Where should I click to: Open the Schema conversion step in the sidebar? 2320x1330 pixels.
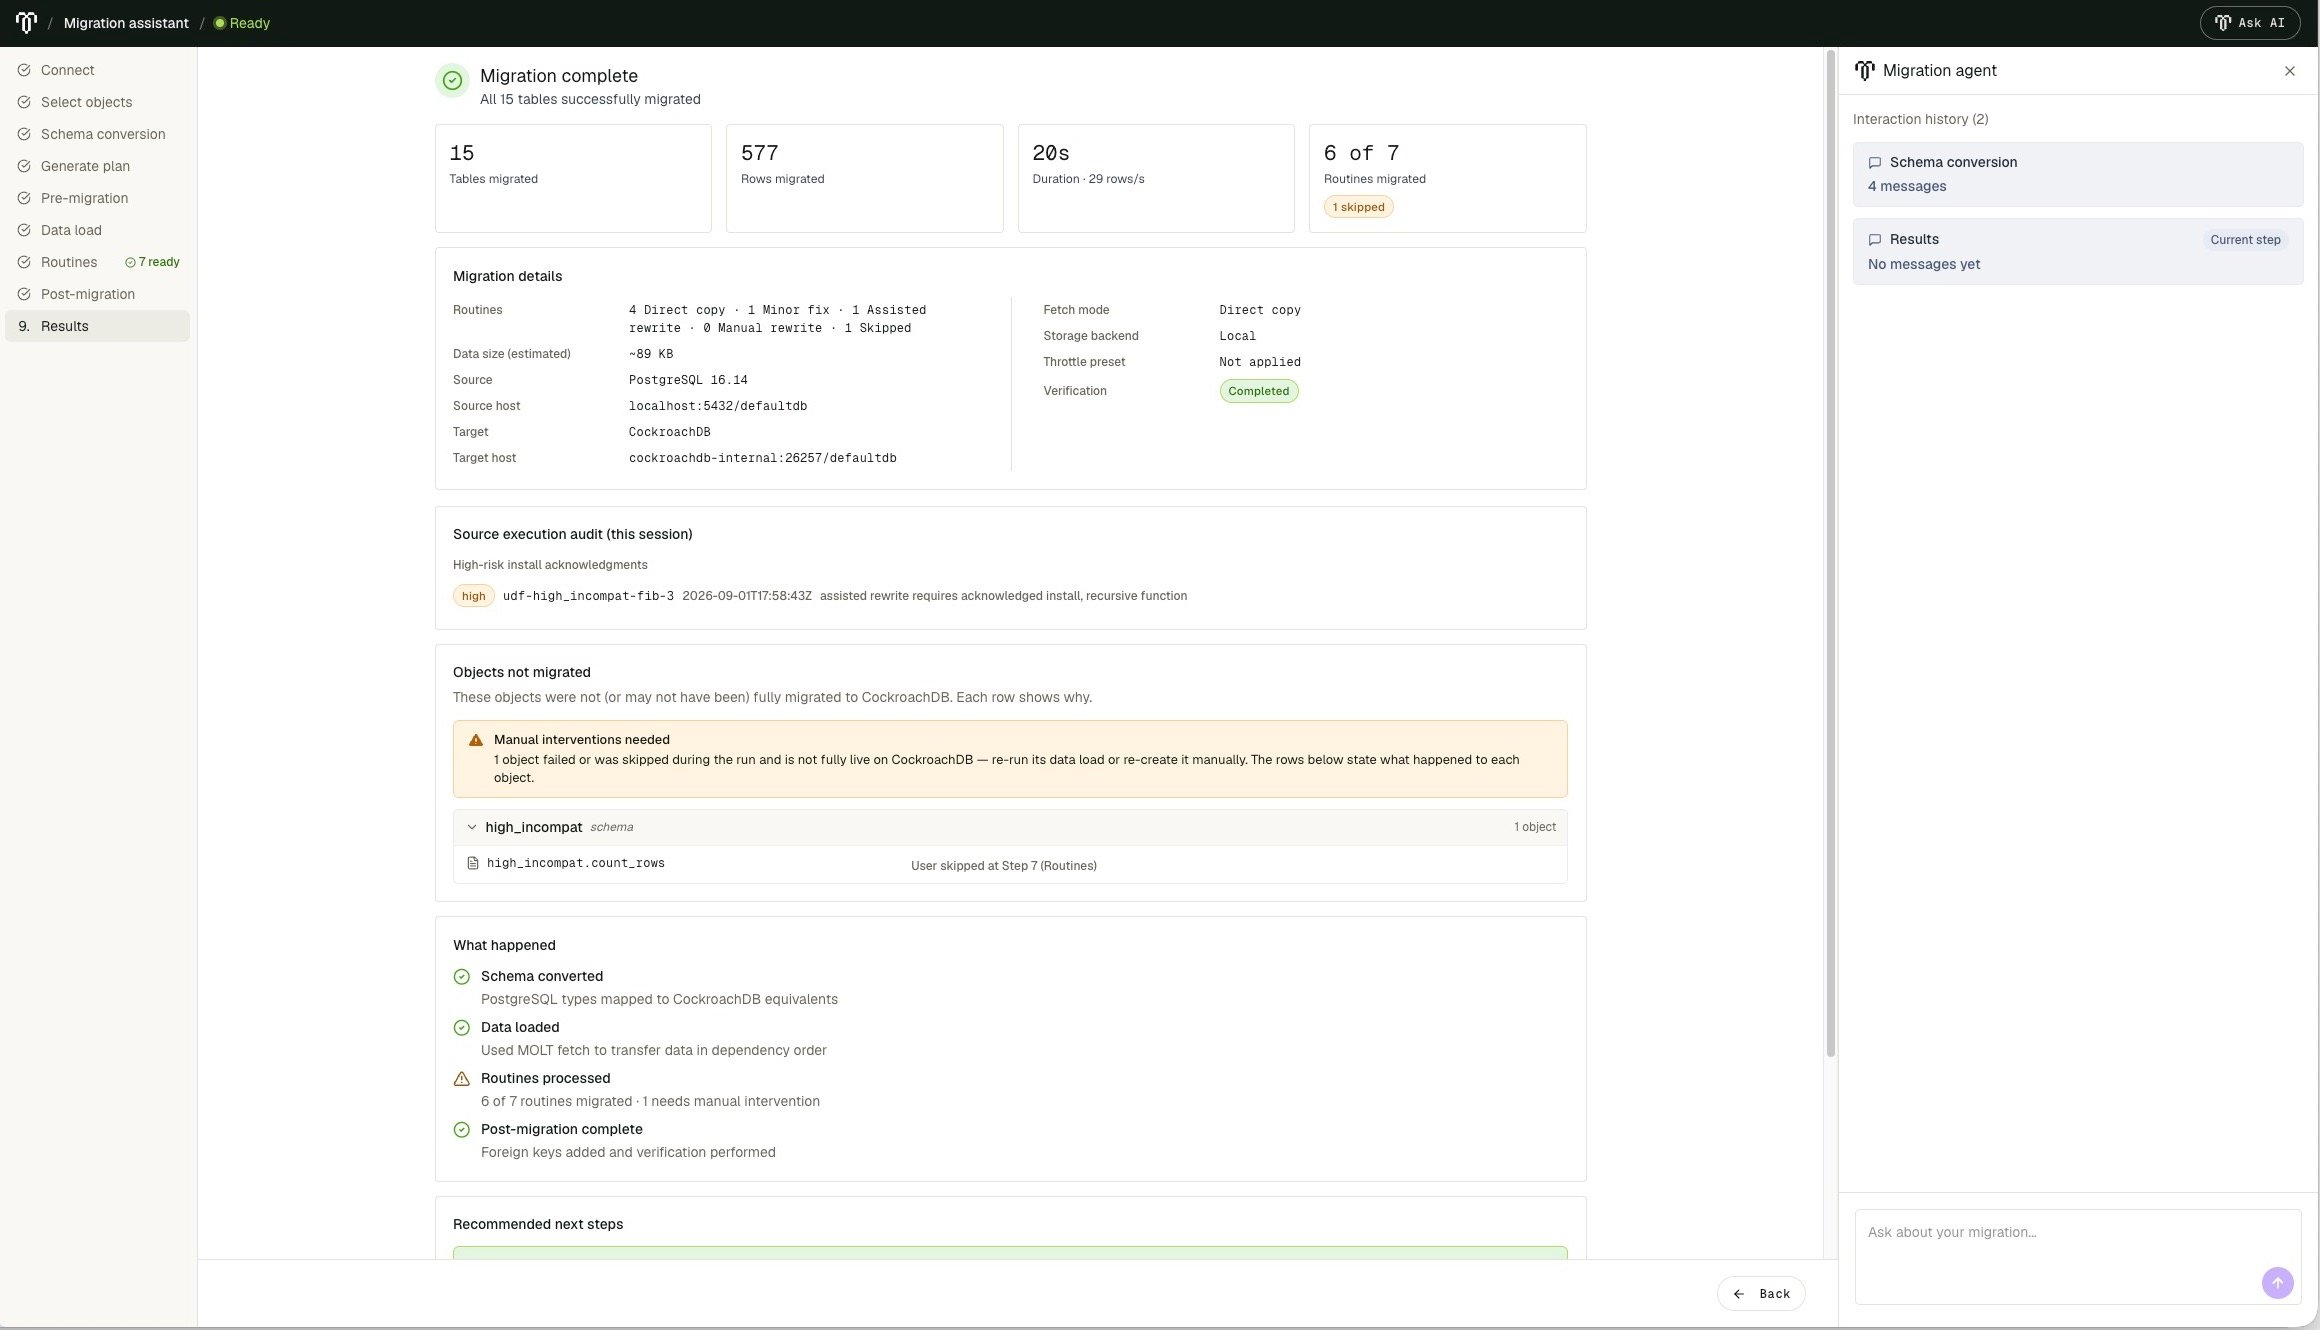coord(97,134)
